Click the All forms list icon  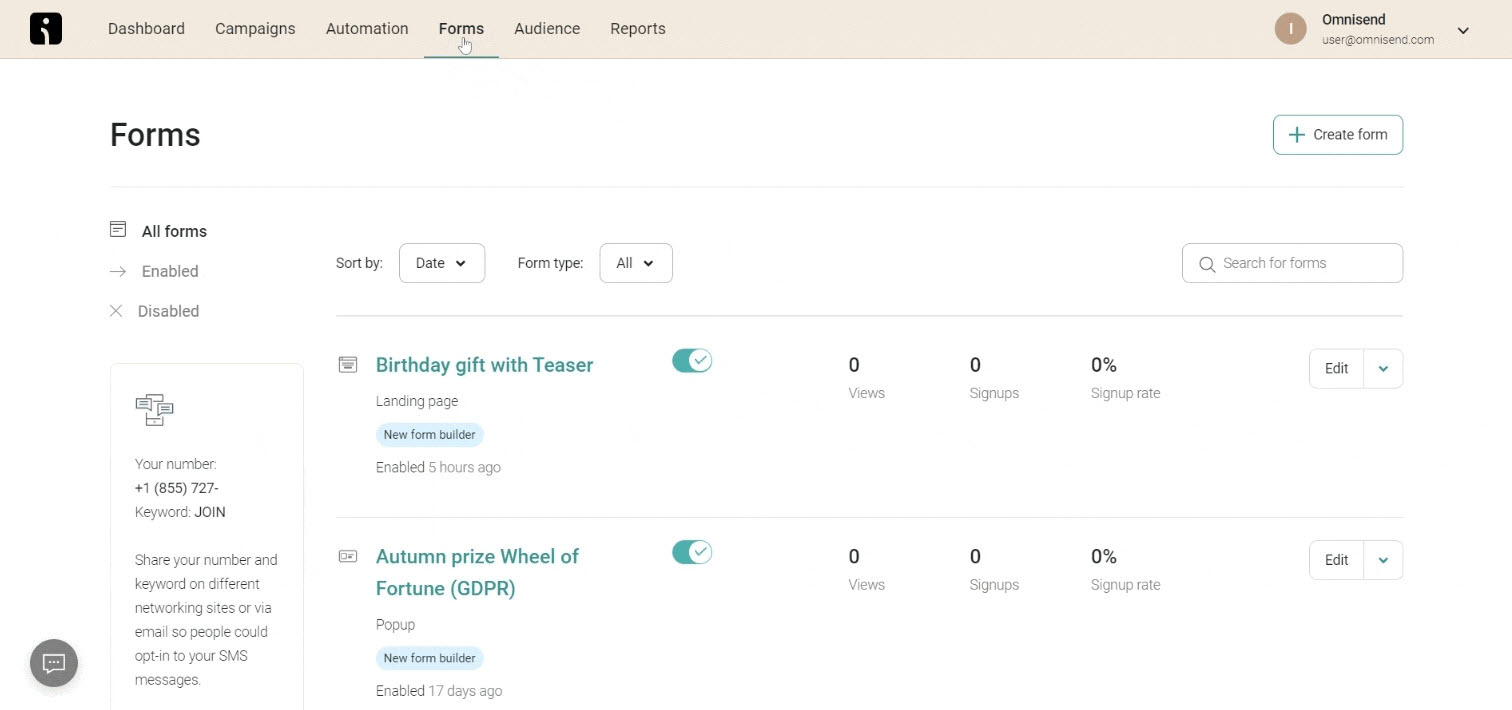coord(118,230)
